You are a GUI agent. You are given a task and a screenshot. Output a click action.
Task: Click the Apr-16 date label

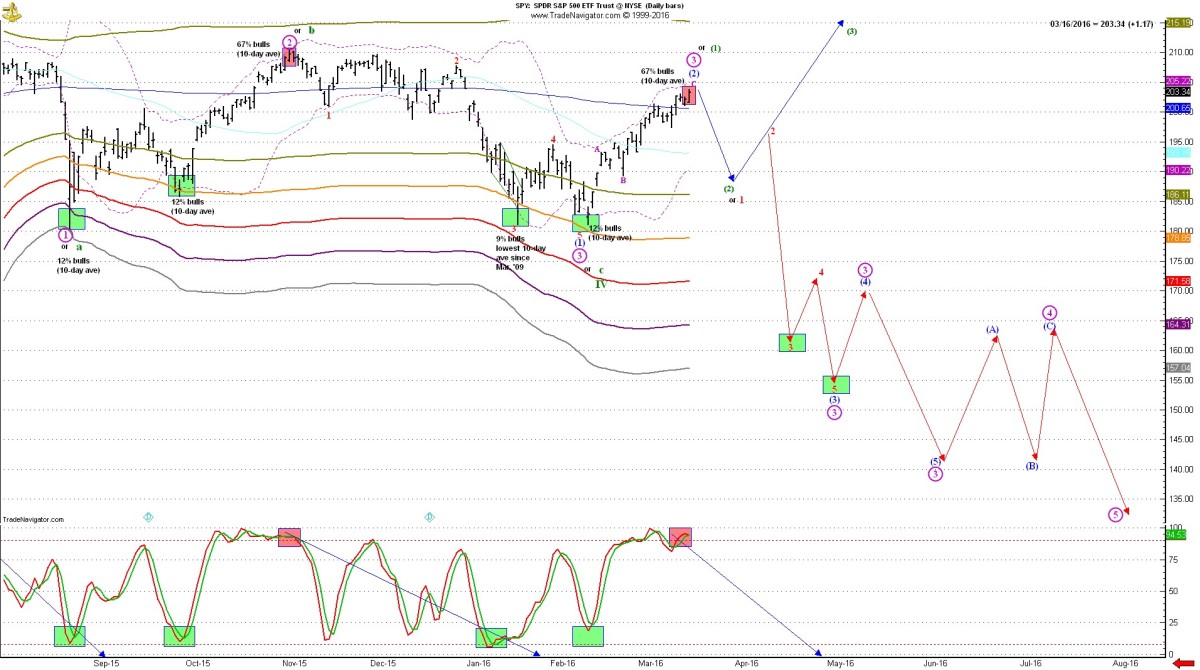click(x=745, y=662)
